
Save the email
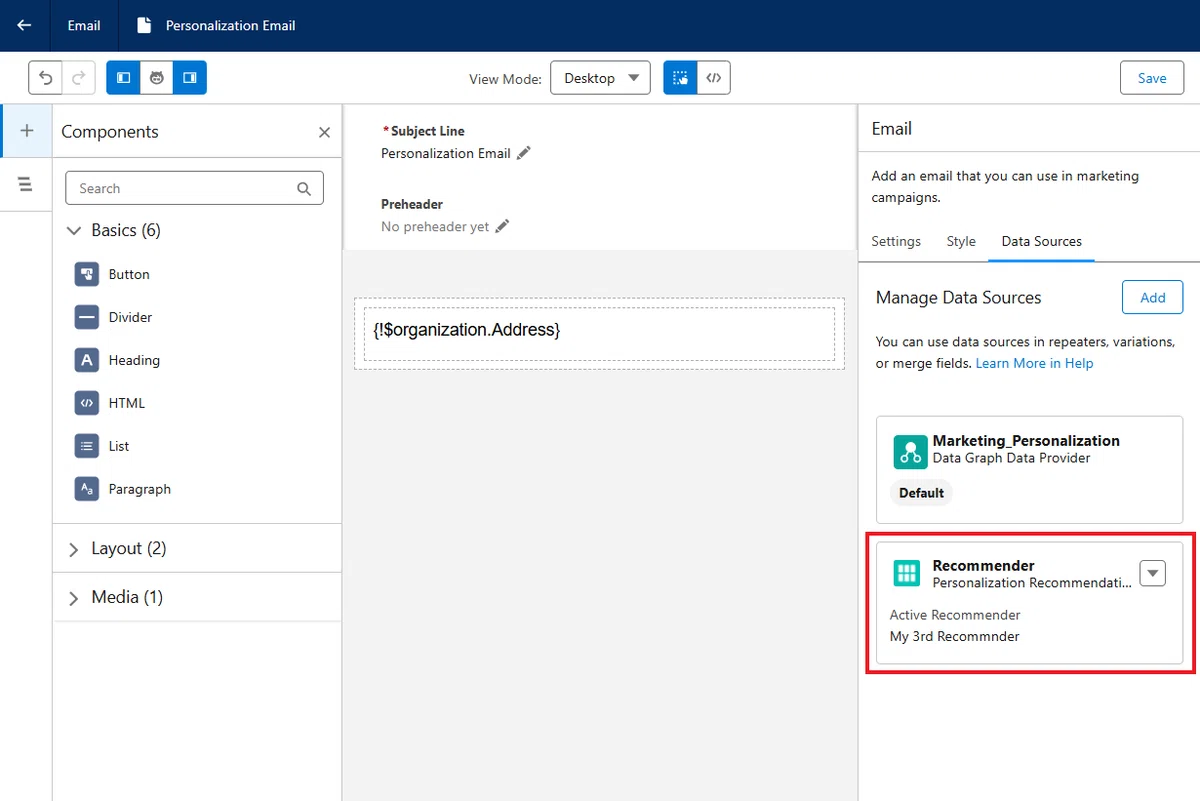[x=1152, y=78]
